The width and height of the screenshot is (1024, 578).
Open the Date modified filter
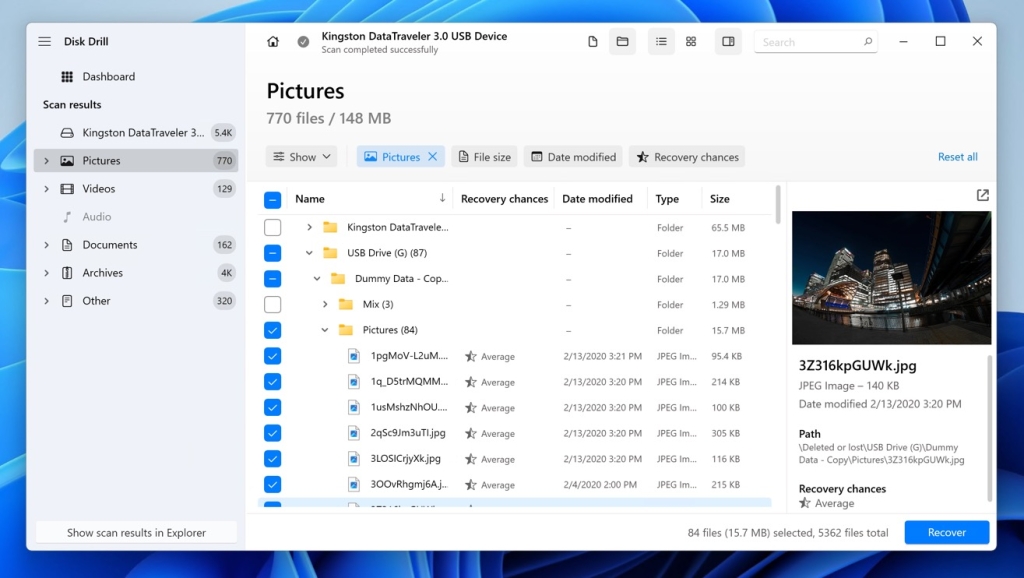pyautogui.click(x=573, y=156)
